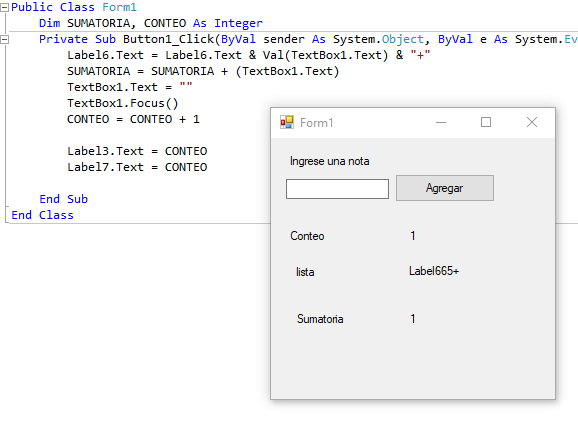Minimize the Form1 window
Screen dimensions: 578x424
click(x=441, y=122)
